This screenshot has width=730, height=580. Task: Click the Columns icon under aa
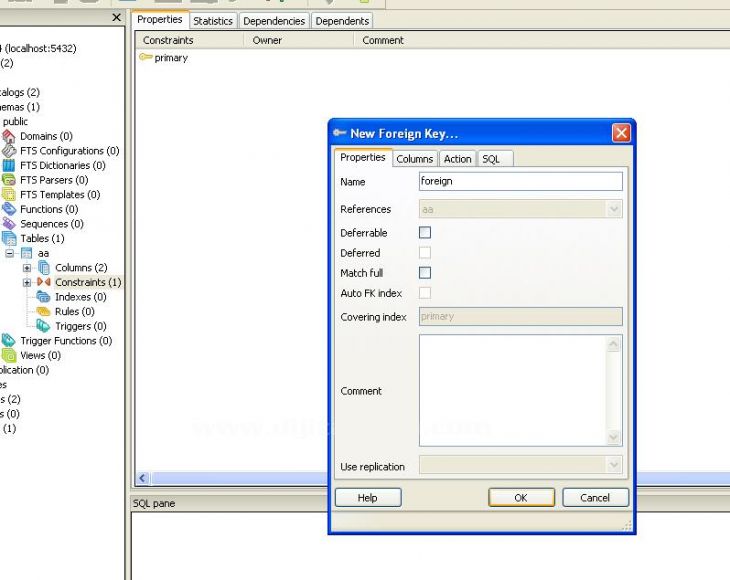click(44, 268)
